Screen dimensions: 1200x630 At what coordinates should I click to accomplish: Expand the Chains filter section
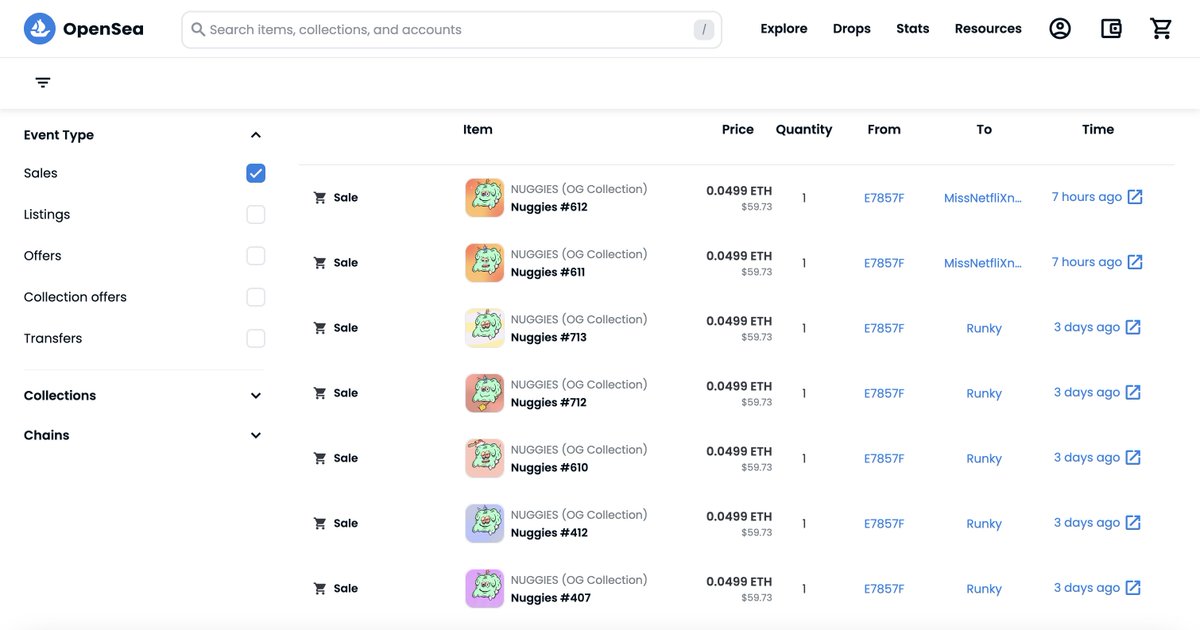click(255, 434)
